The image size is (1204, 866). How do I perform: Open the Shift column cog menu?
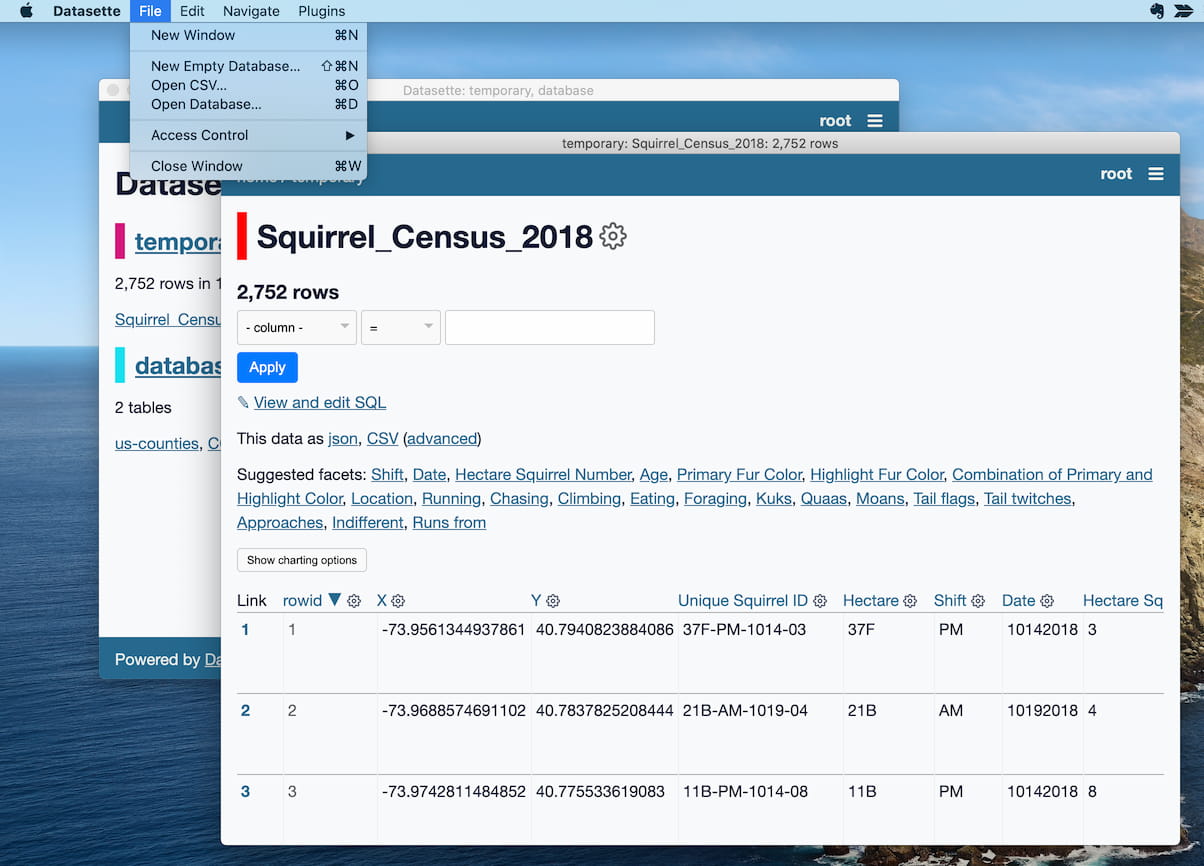pos(977,600)
